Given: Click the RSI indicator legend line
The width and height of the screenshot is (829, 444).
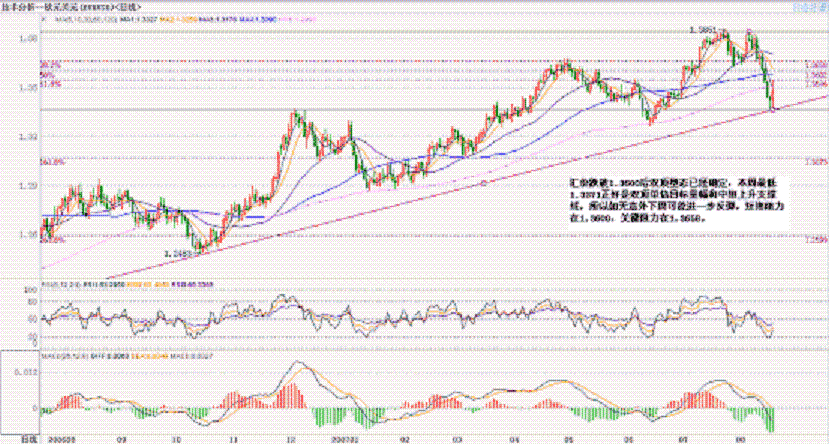Looking at the screenshot, I should pos(127,285).
